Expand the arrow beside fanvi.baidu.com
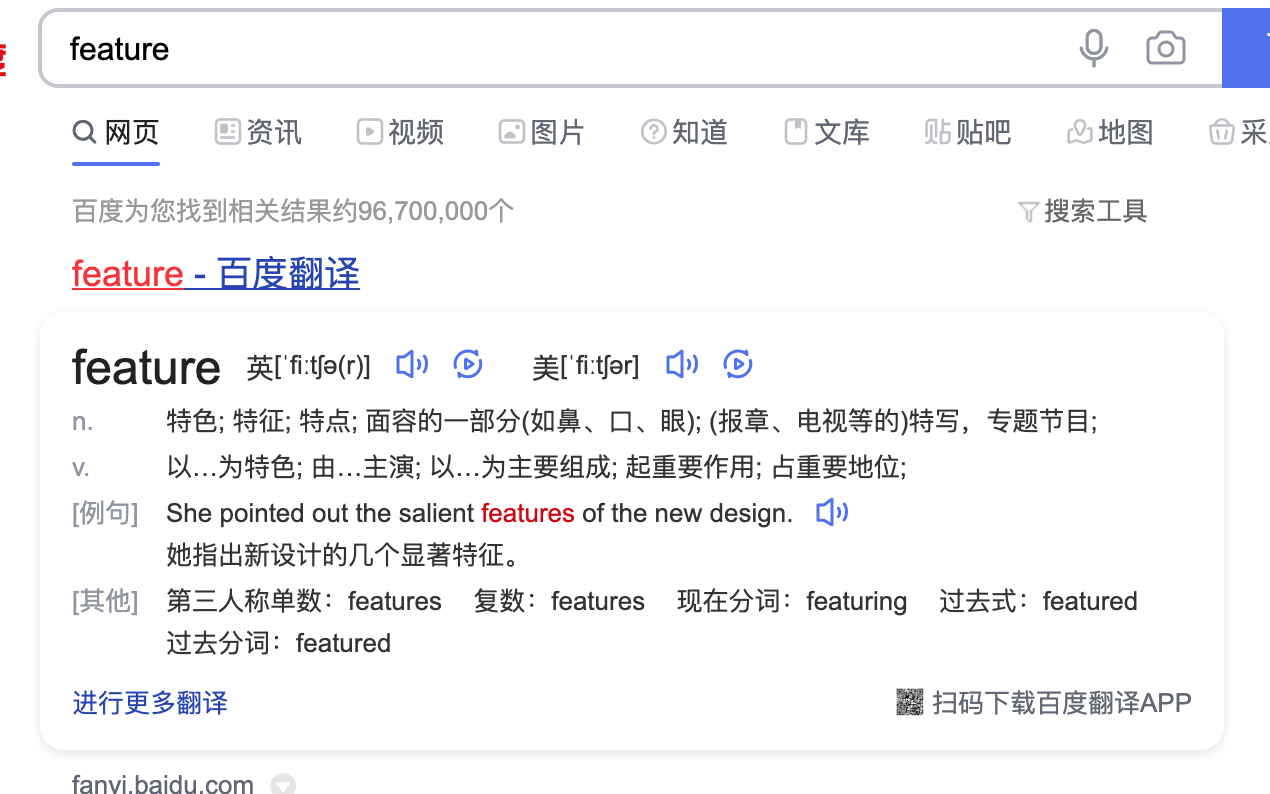Screen dimensions: 1270x794 pyautogui.click(x=283, y=785)
